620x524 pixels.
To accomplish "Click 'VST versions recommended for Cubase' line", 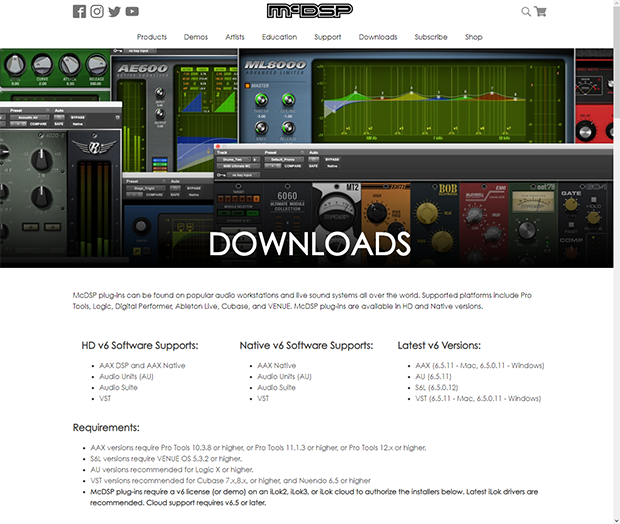I will coord(231,481).
